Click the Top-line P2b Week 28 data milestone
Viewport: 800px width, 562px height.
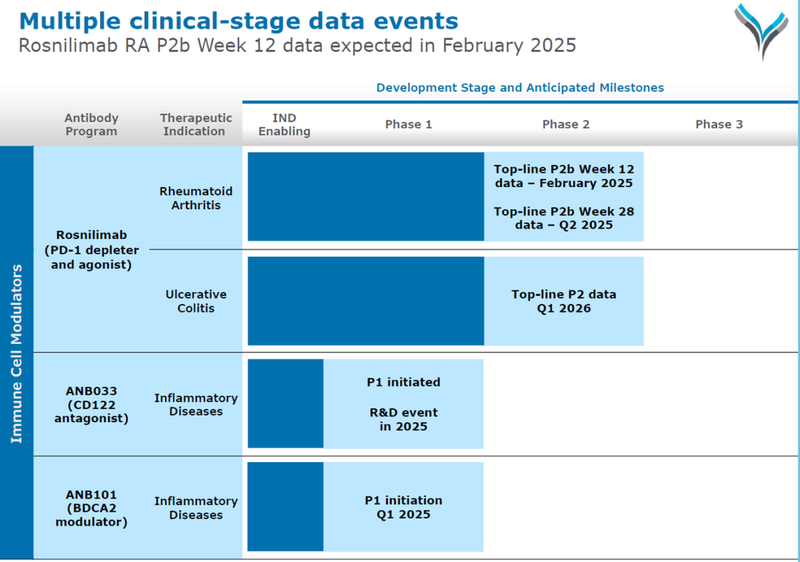pos(564,218)
